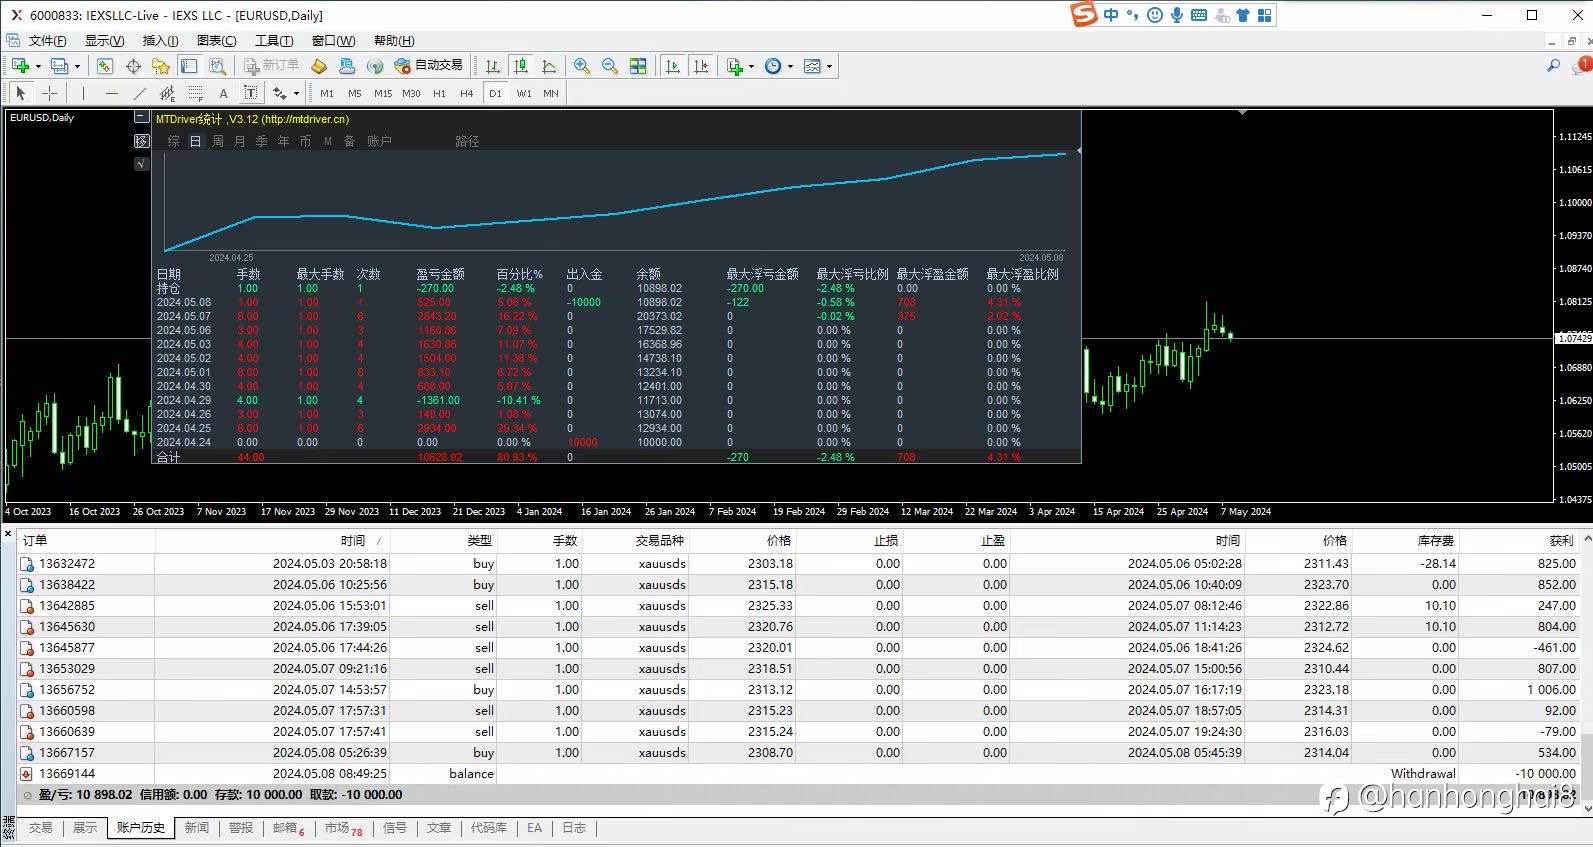Open the 图表(C) menu
The width and height of the screenshot is (1593, 847).
pos(217,40)
